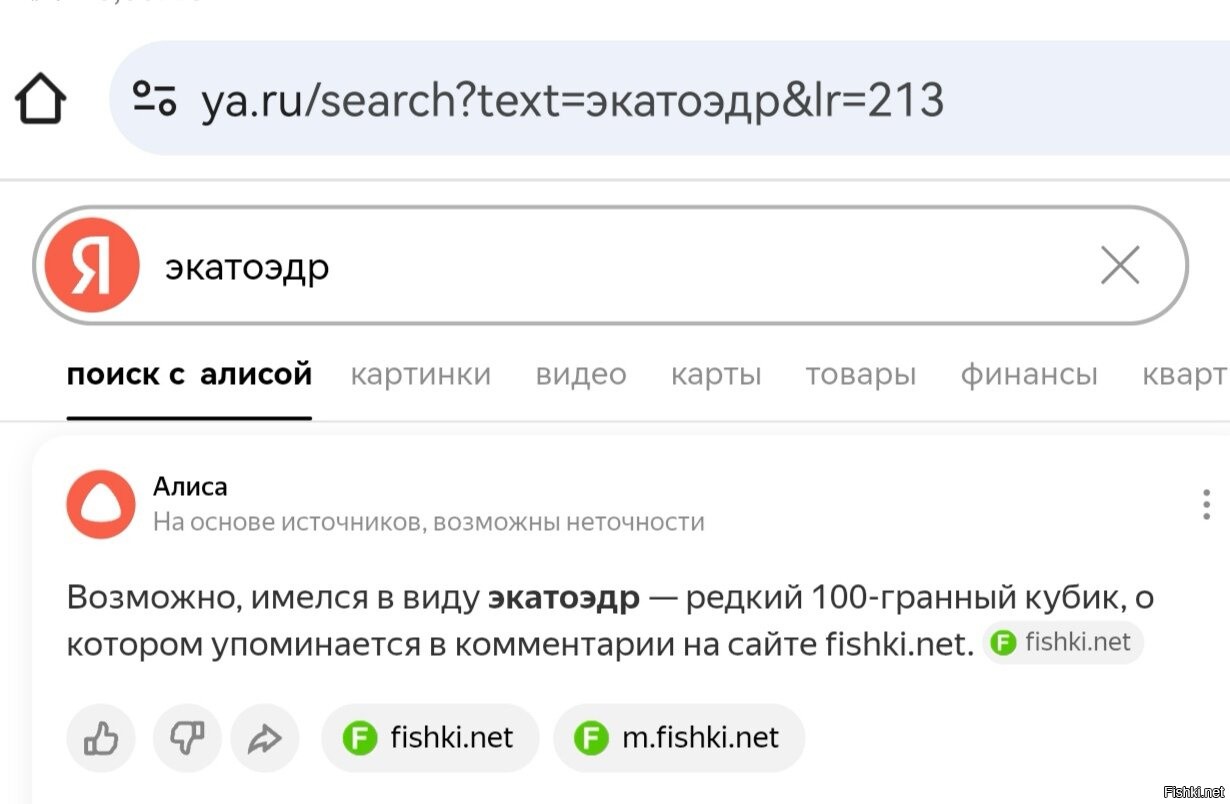Select the товары tab
Viewport: 1230px width, 804px height.
[861, 375]
